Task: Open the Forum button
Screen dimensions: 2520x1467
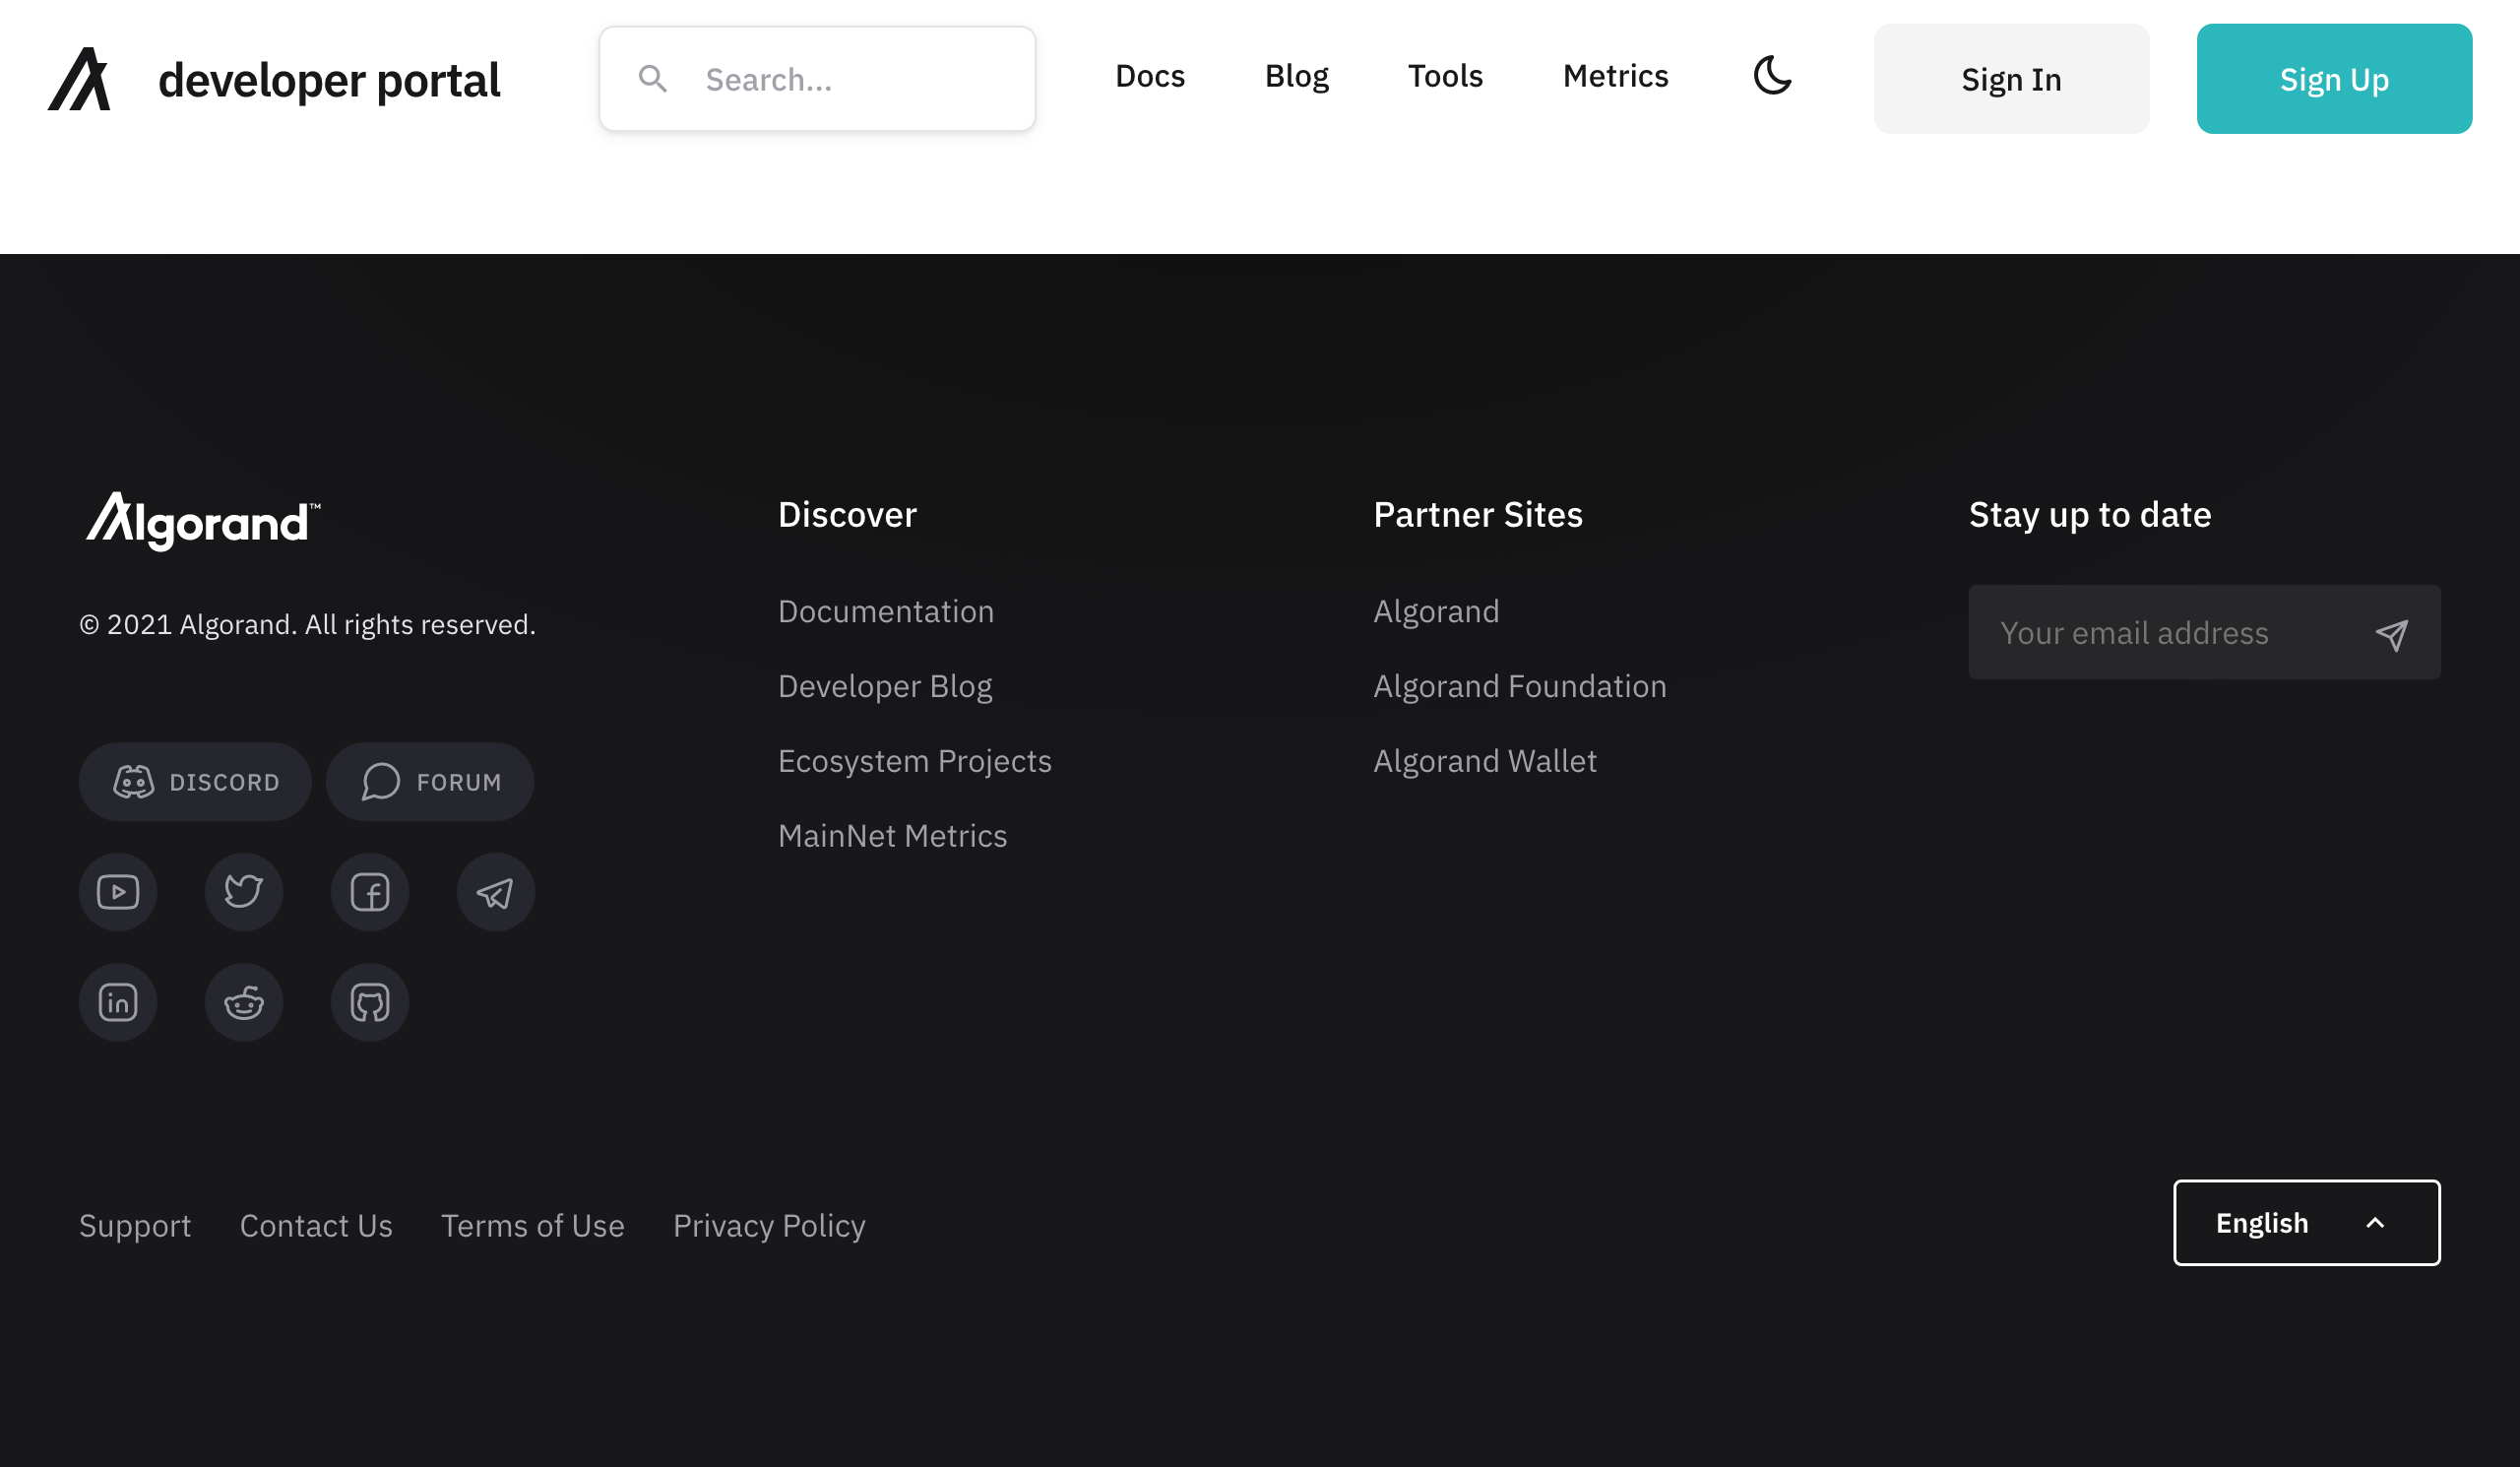Action: click(x=430, y=782)
